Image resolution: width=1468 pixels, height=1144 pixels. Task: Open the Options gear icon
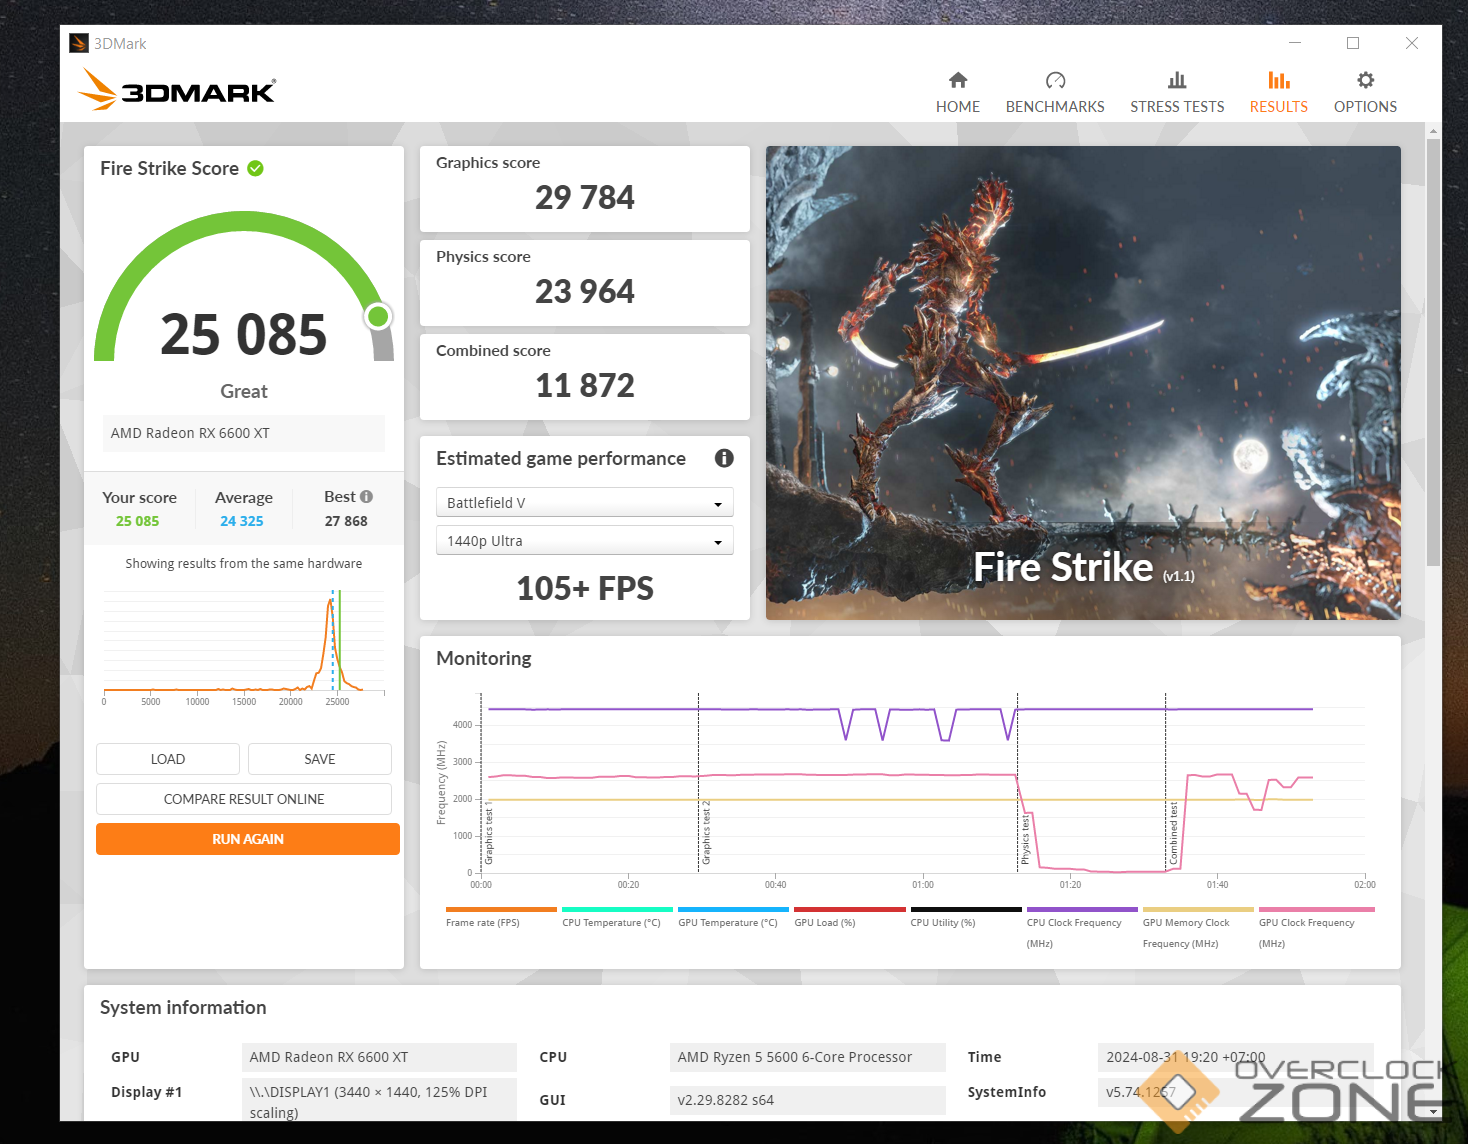1365,81
